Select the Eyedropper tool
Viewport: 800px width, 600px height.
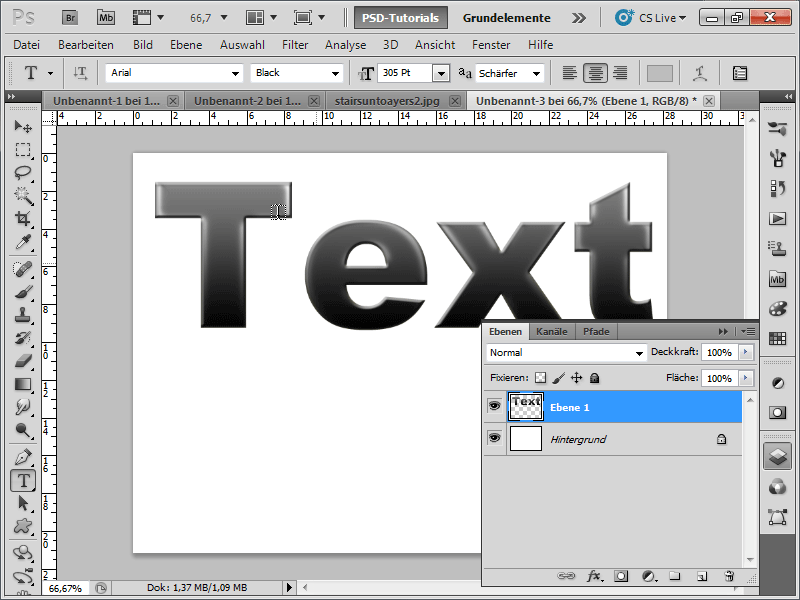point(23,242)
